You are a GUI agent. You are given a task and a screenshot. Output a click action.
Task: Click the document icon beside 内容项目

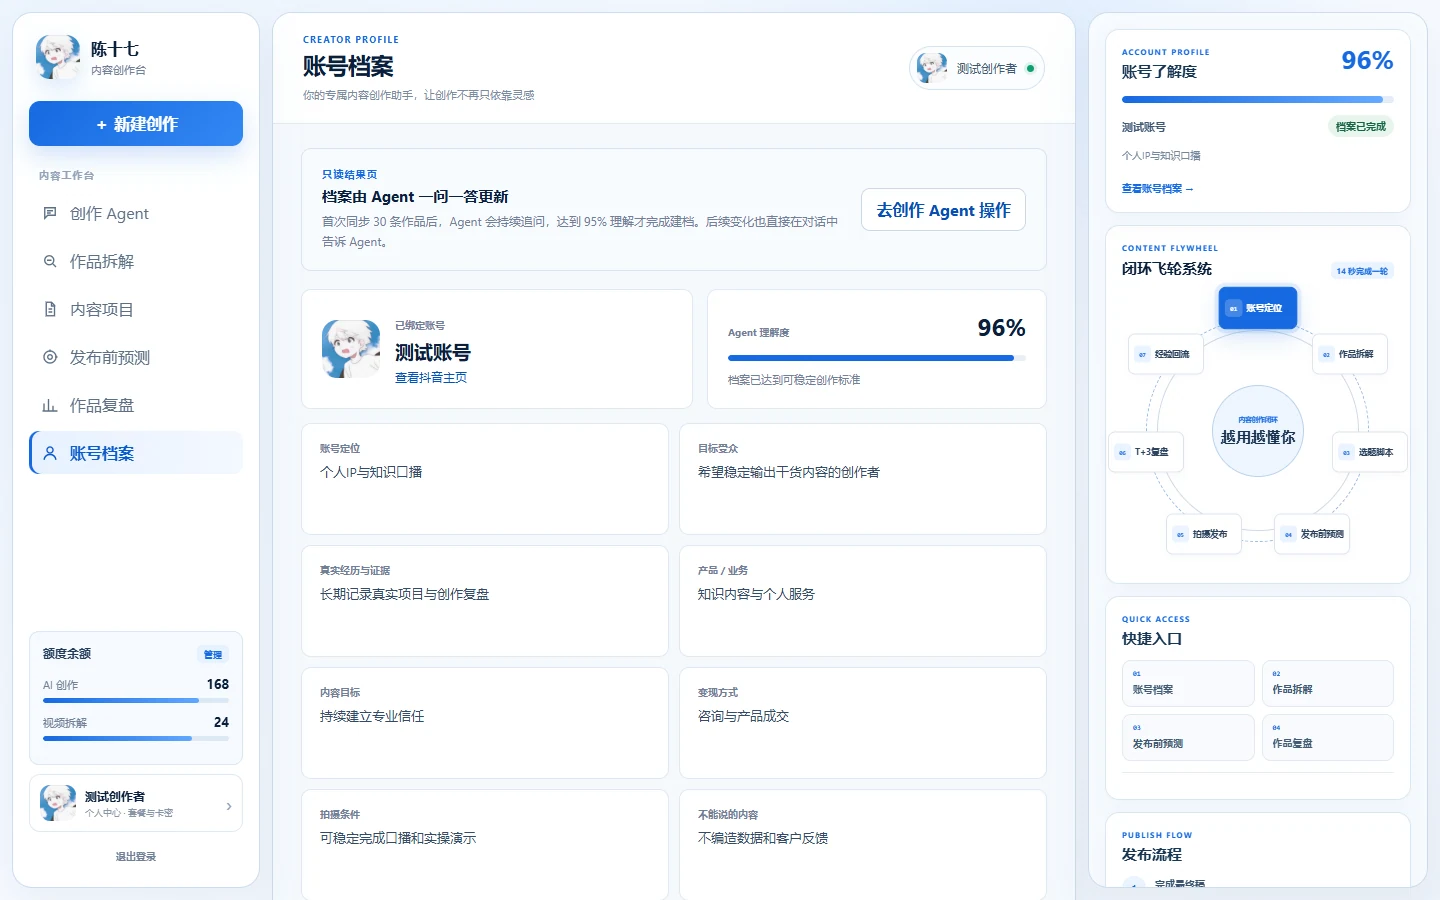50,309
